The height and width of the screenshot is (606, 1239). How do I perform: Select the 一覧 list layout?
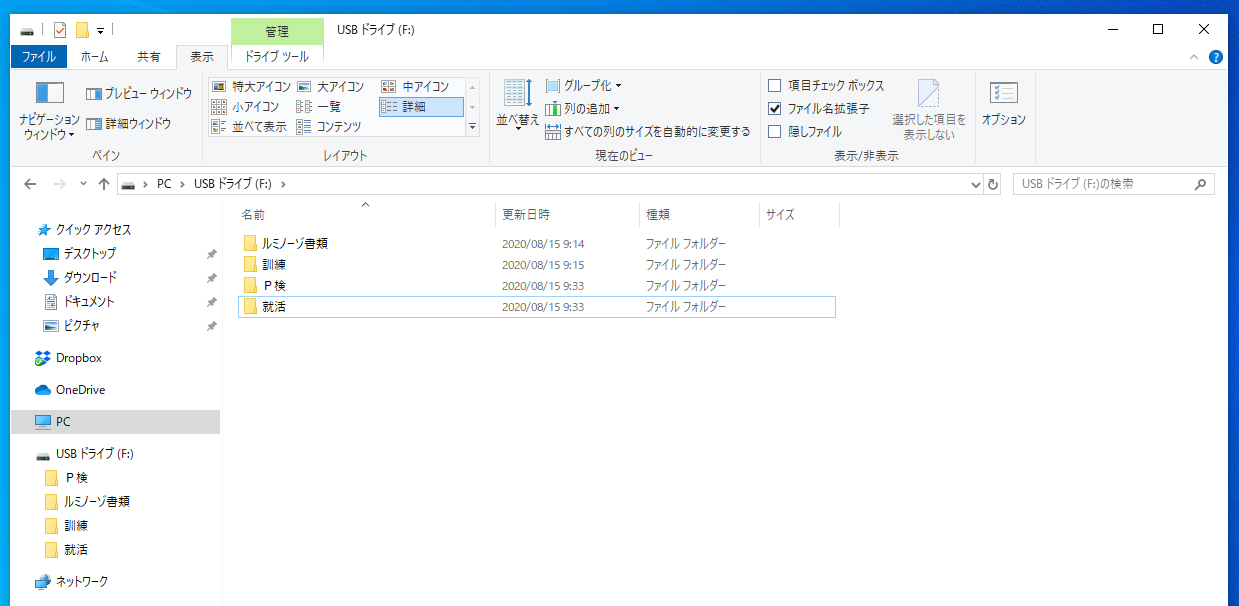coord(320,106)
